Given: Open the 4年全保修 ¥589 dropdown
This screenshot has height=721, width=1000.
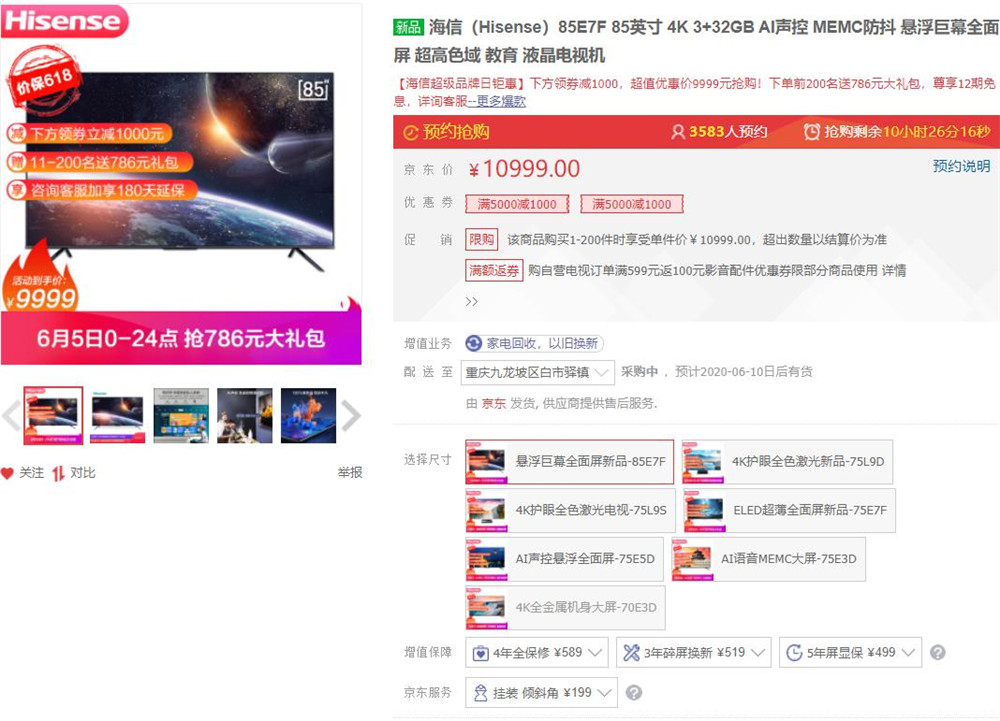Looking at the screenshot, I should click(537, 653).
